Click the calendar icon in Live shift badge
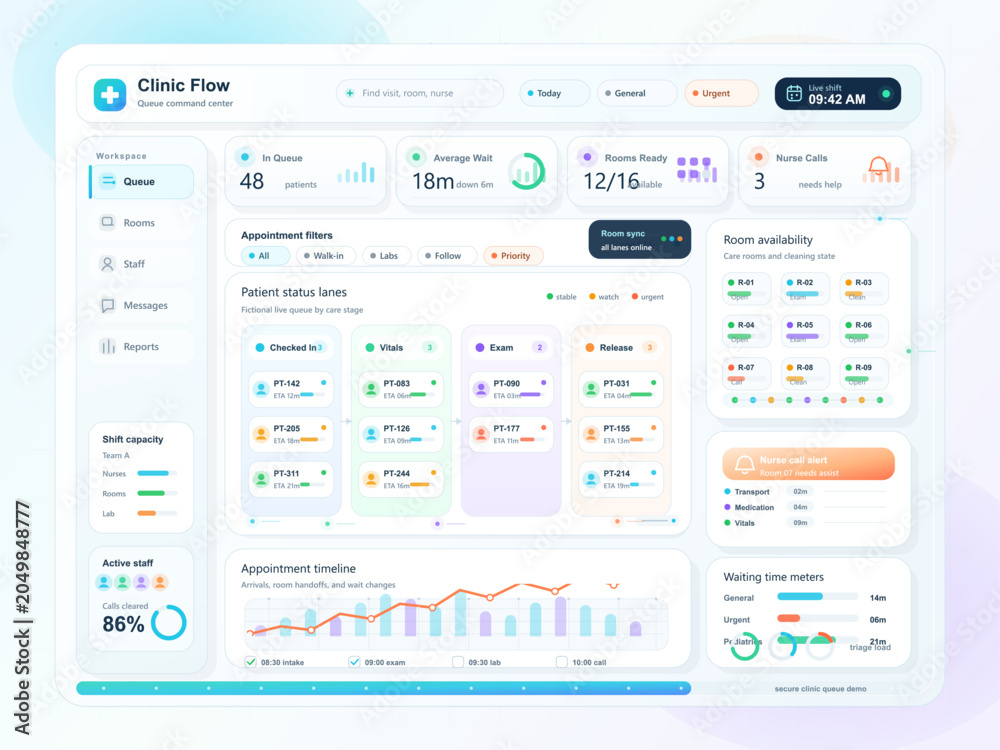The width and height of the screenshot is (1000, 750). [x=794, y=94]
